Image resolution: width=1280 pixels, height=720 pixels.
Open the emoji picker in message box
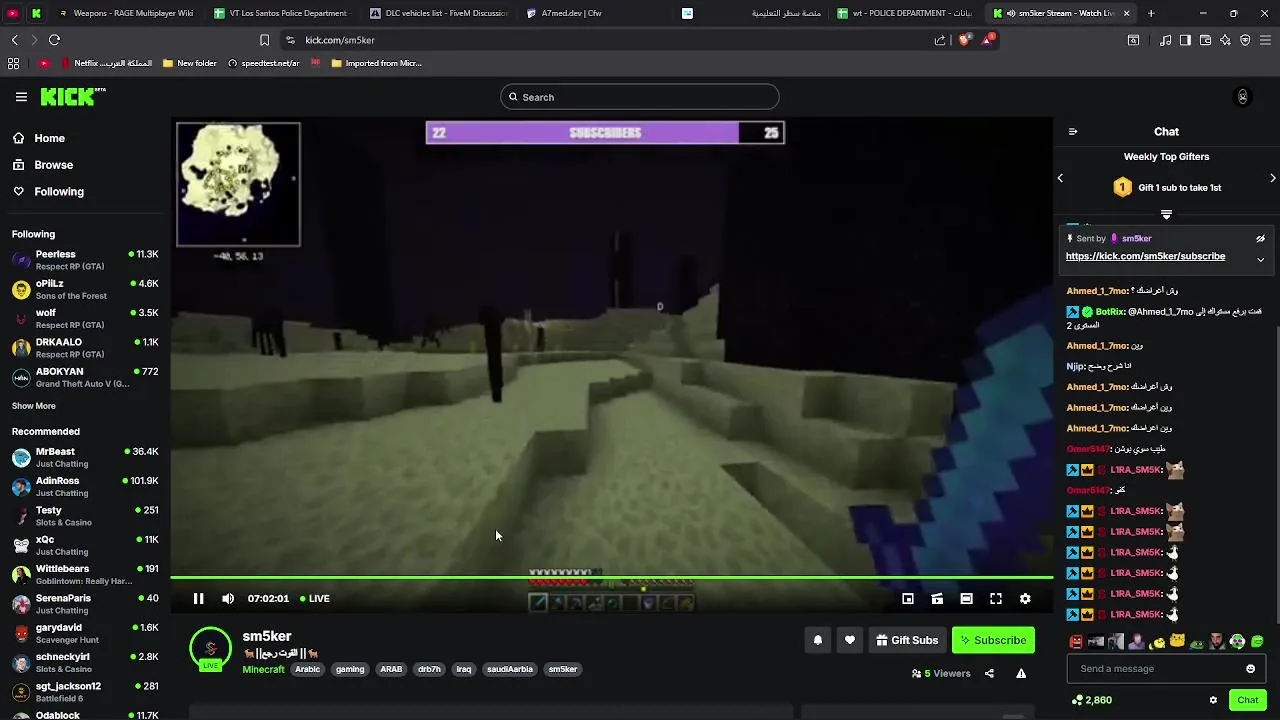tap(1250, 669)
